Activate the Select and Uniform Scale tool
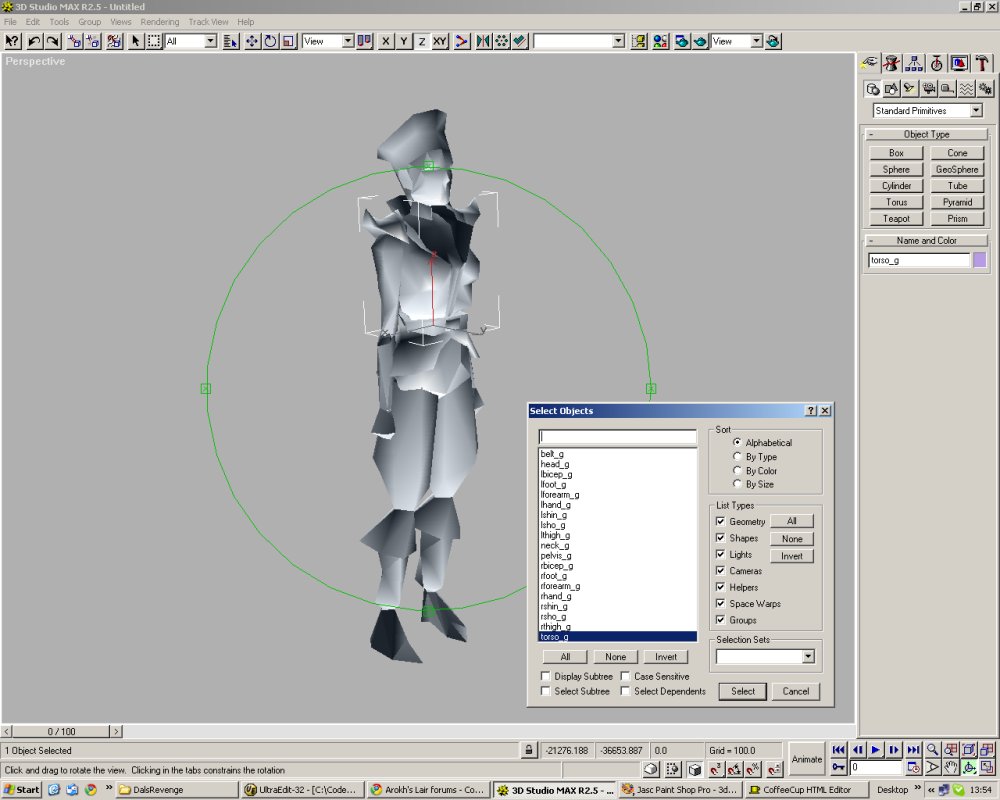This screenshot has width=1000, height=800. click(289, 41)
